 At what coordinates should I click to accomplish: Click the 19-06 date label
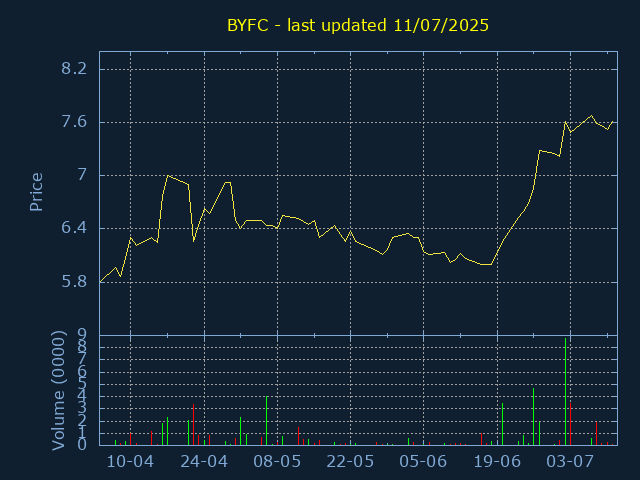tap(497, 462)
